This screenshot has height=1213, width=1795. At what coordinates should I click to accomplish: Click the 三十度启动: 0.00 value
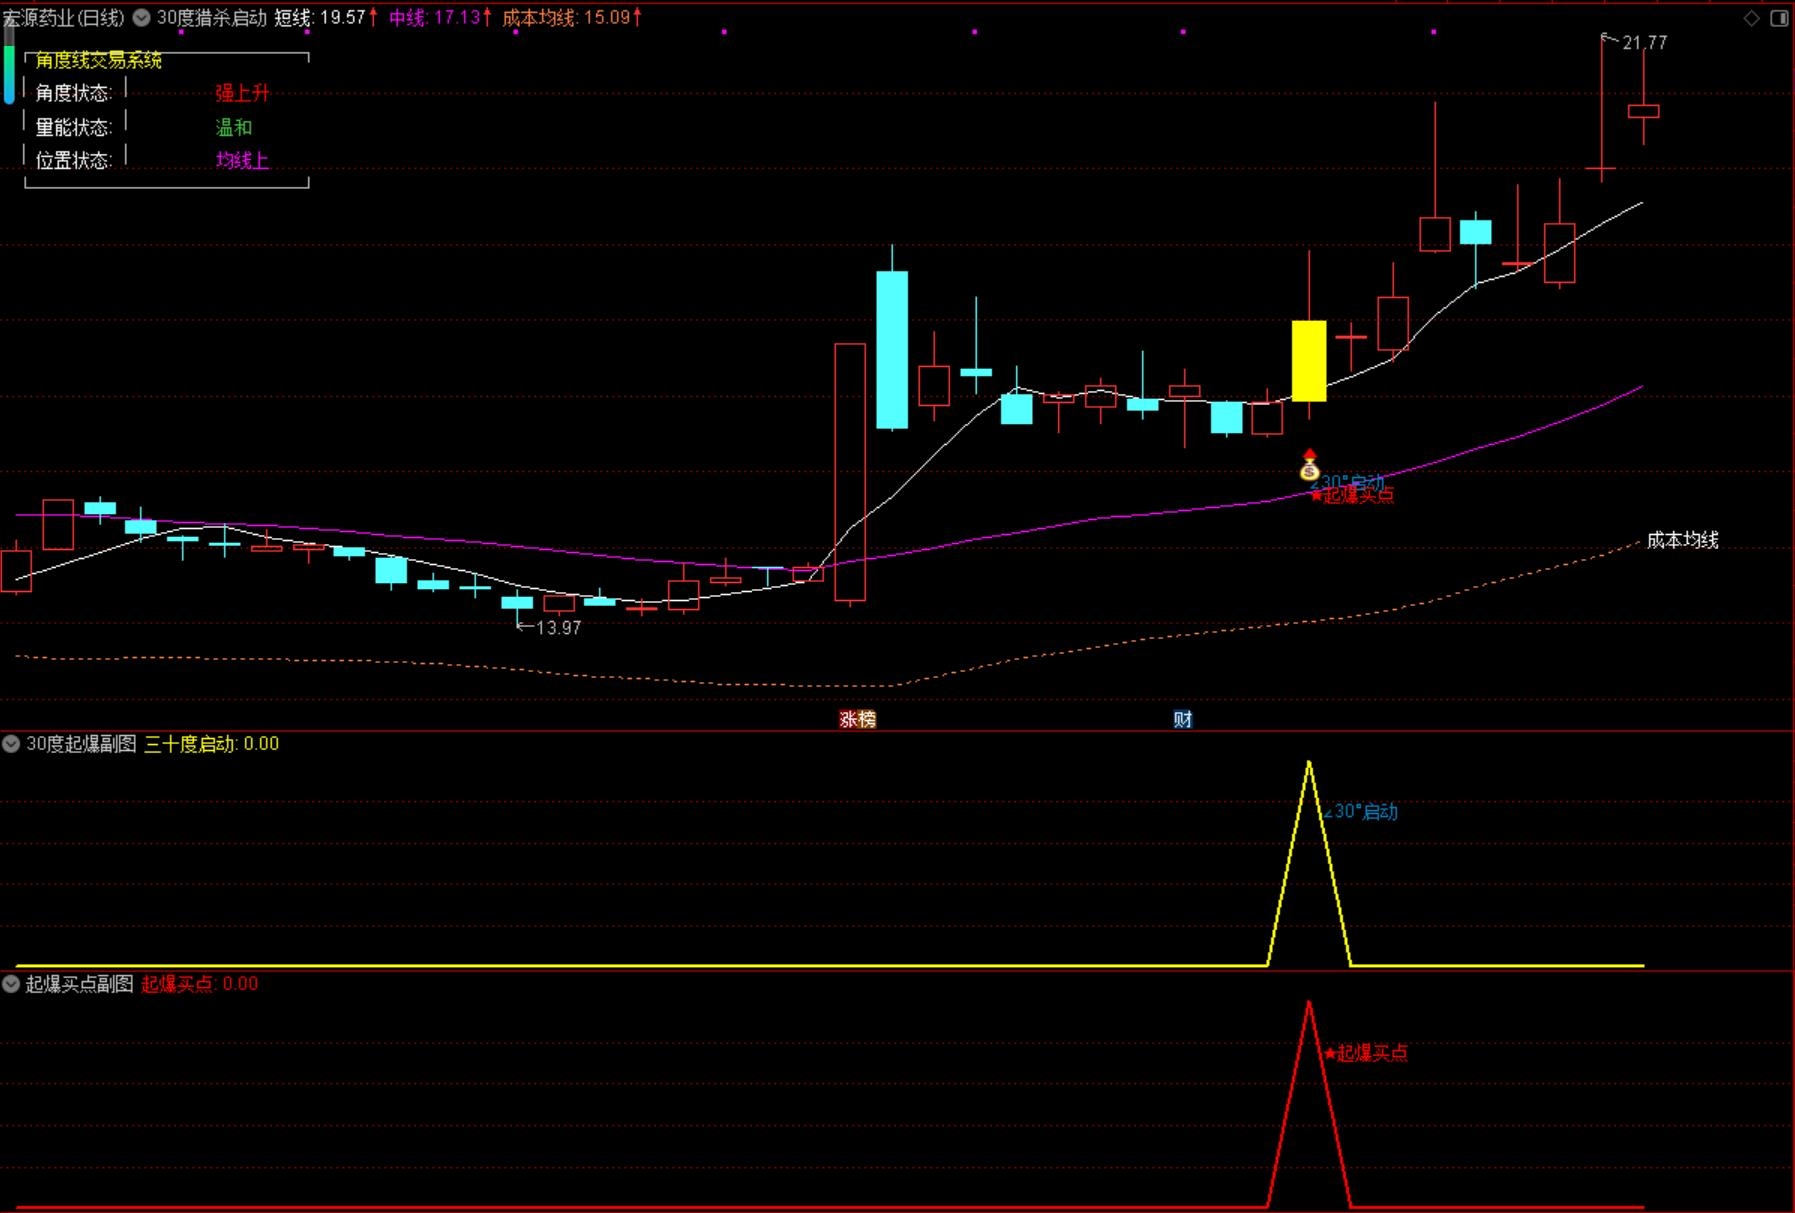(x=212, y=743)
